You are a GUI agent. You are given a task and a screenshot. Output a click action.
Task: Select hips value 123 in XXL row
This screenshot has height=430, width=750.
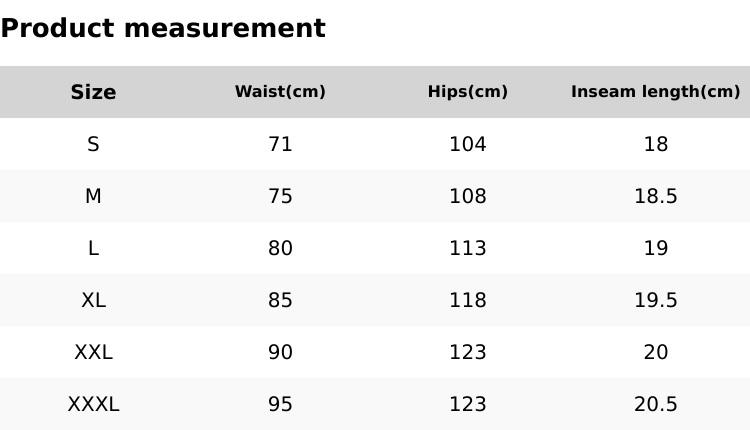467,352
